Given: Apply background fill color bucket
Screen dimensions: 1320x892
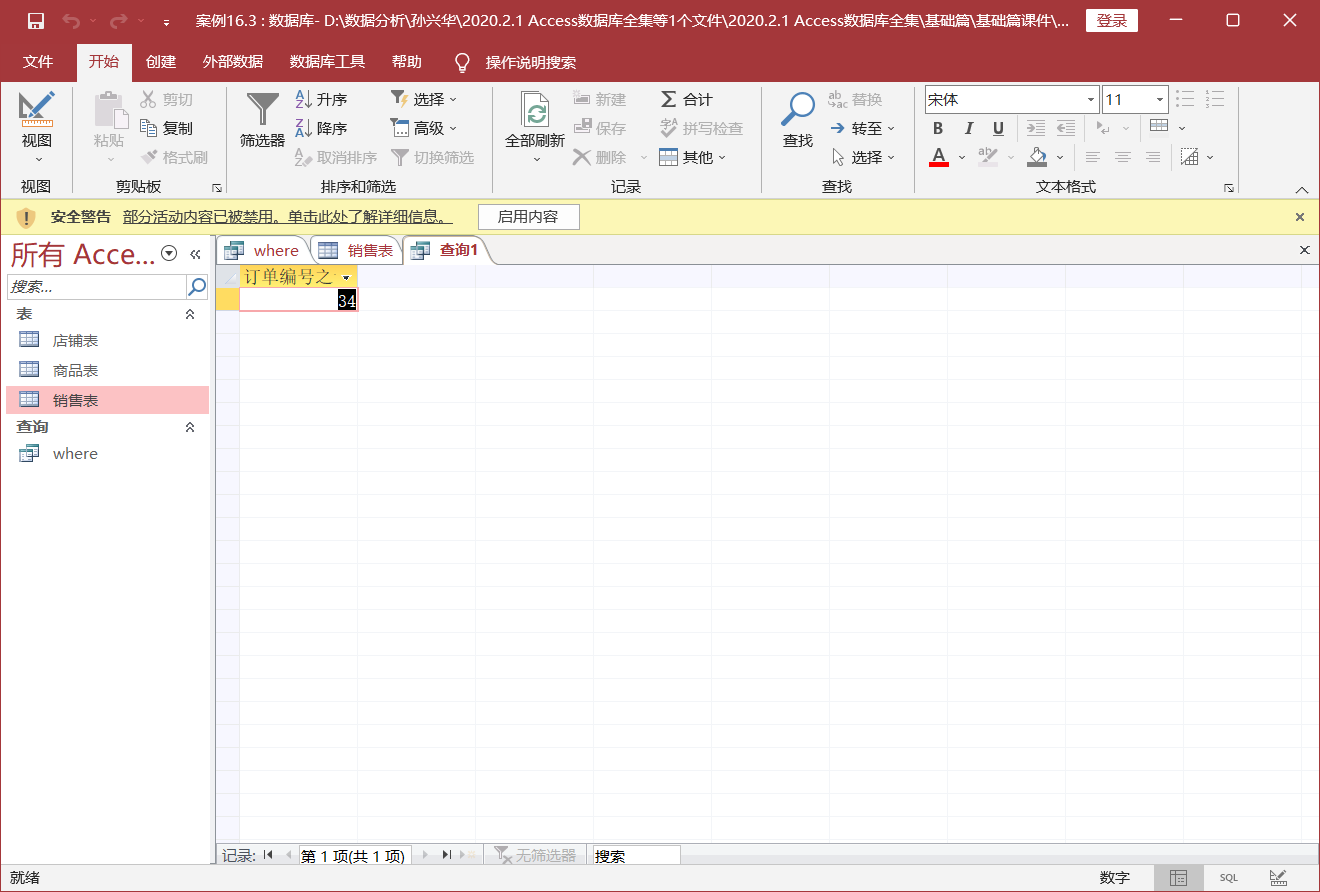Looking at the screenshot, I should (1037, 157).
